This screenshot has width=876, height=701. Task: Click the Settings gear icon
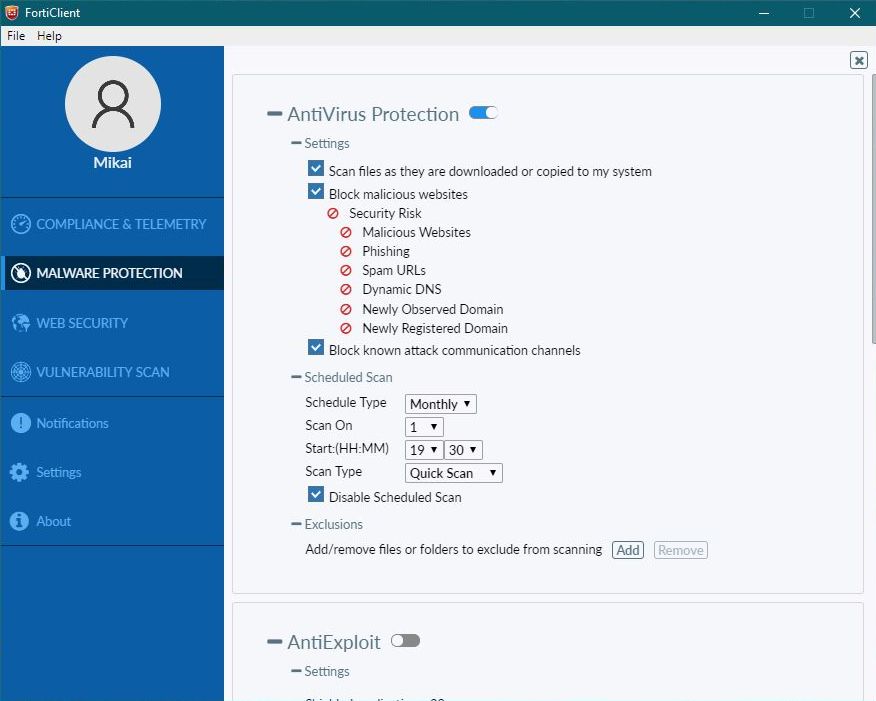point(19,472)
